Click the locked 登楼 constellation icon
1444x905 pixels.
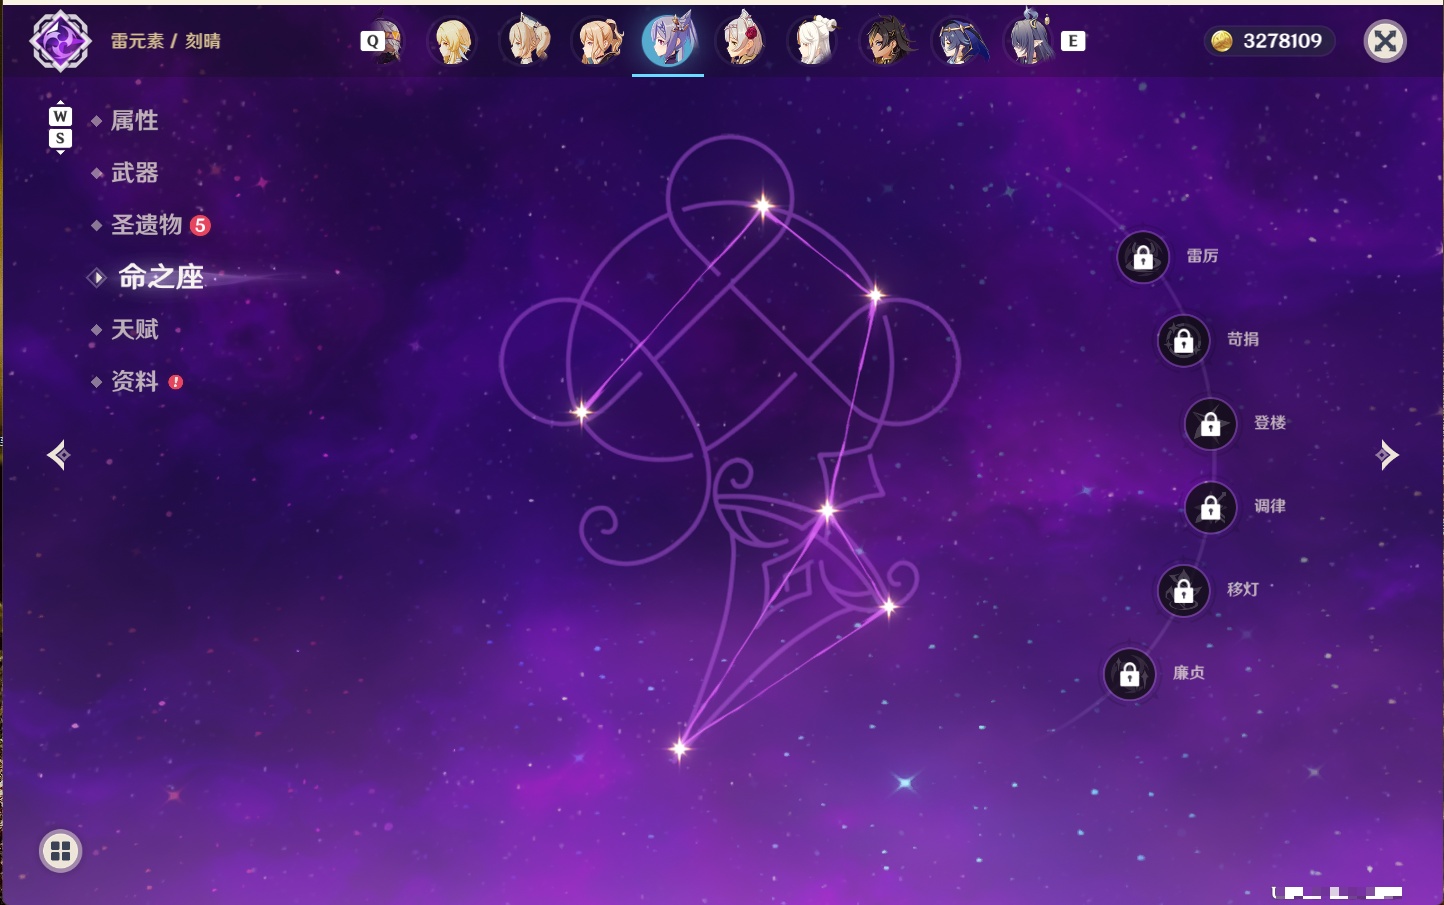1211,424
